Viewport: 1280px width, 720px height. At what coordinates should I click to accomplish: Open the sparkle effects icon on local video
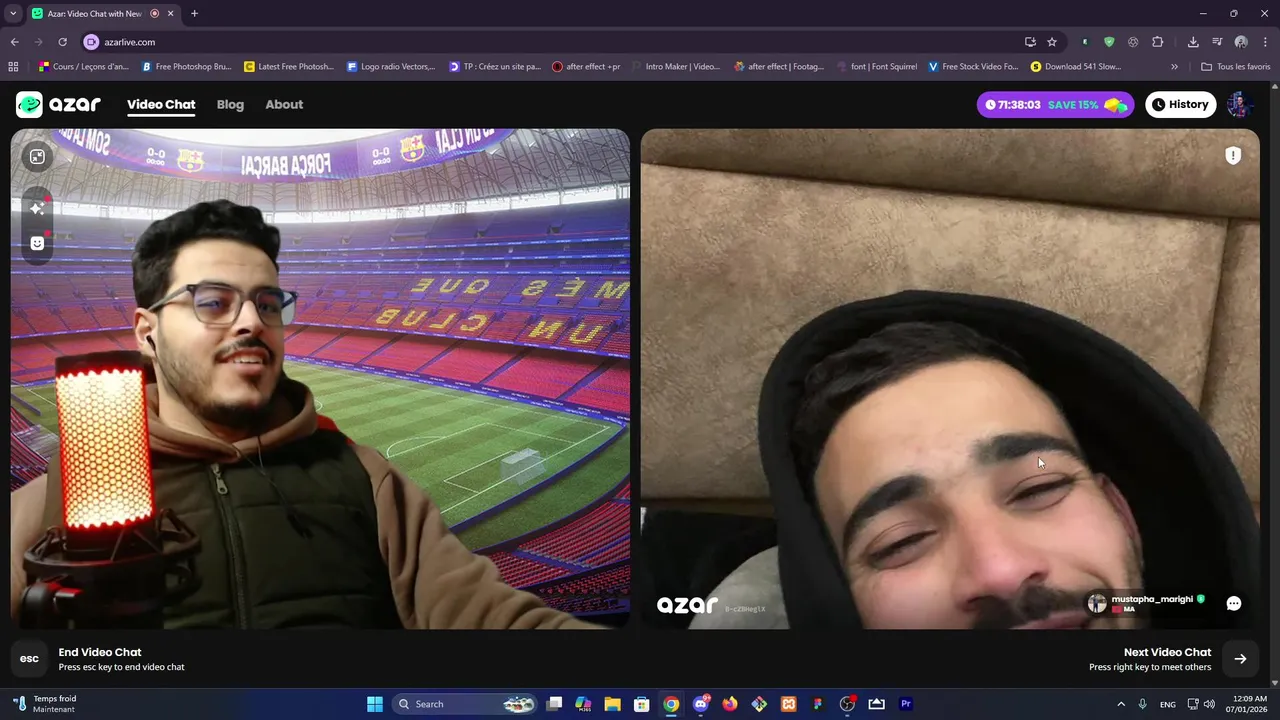[37, 208]
